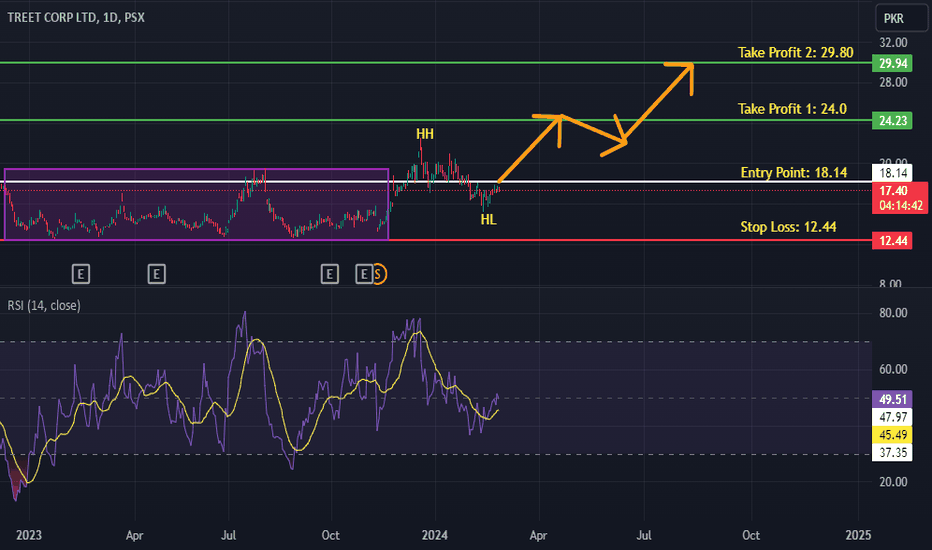The height and width of the screenshot is (550, 932).
Task: Click the red 12.44 stop loss axis tag
Action: click(892, 240)
